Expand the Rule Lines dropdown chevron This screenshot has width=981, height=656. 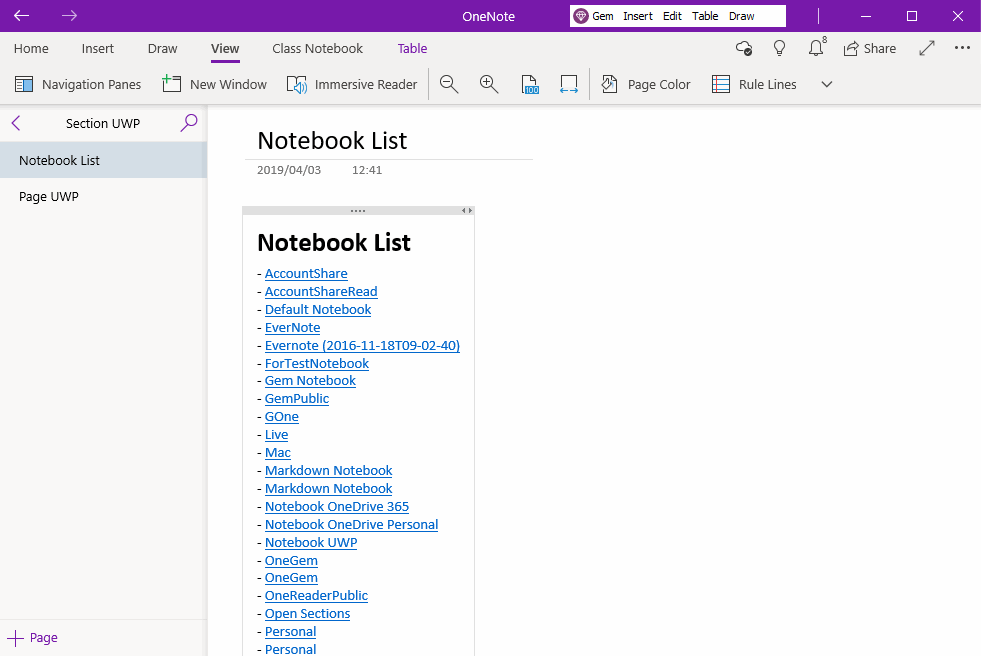pyautogui.click(x=826, y=84)
